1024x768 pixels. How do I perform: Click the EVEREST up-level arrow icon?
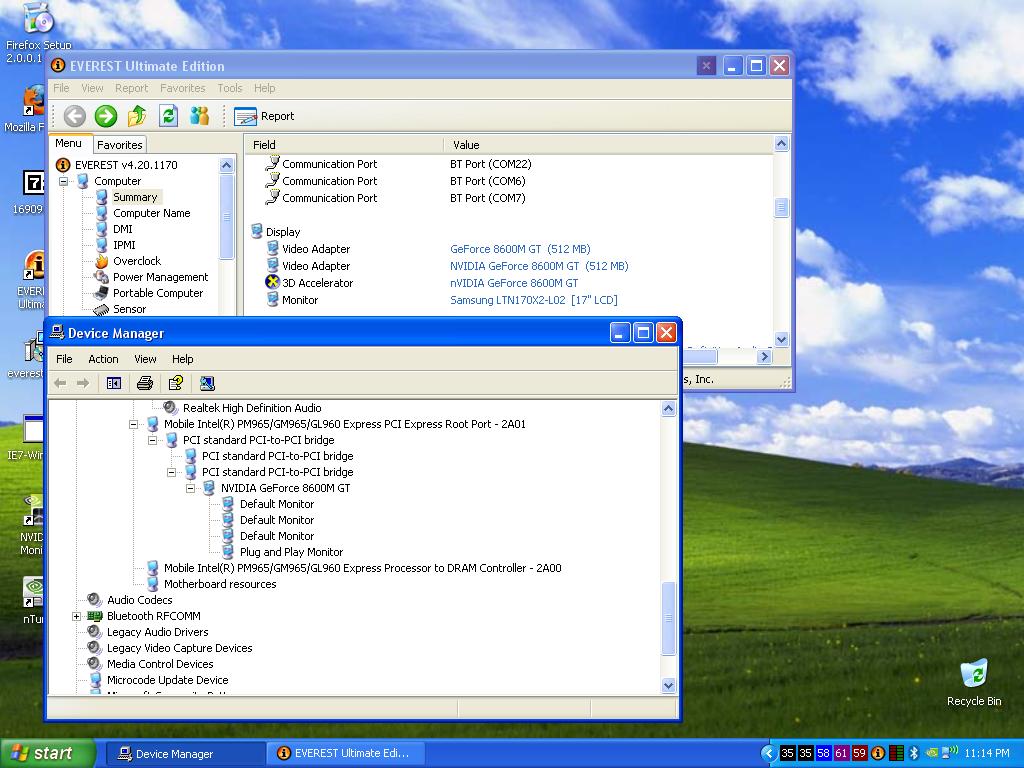137,116
